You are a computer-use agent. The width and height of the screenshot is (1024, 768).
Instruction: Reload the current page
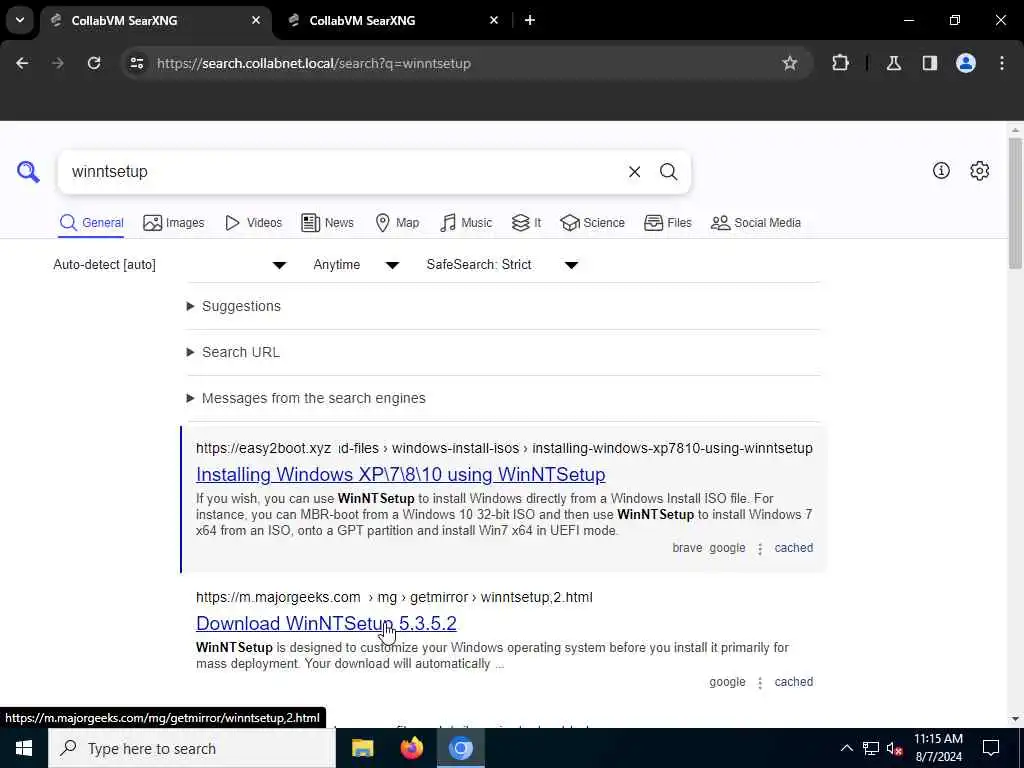[x=94, y=63]
